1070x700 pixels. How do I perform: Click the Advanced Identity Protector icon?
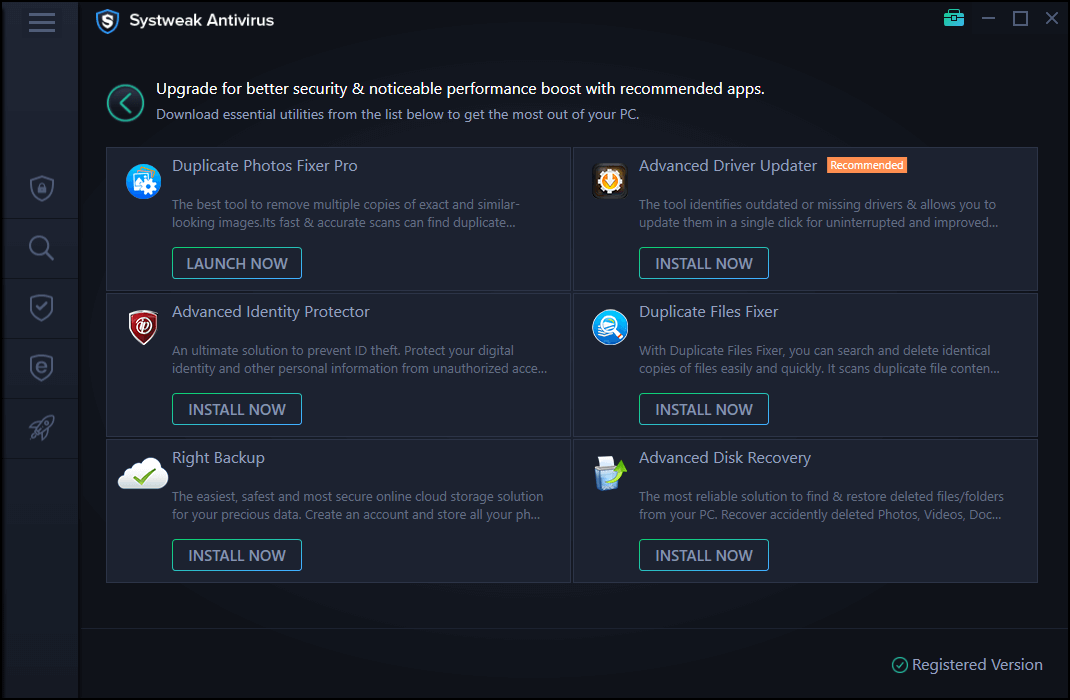click(144, 327)
